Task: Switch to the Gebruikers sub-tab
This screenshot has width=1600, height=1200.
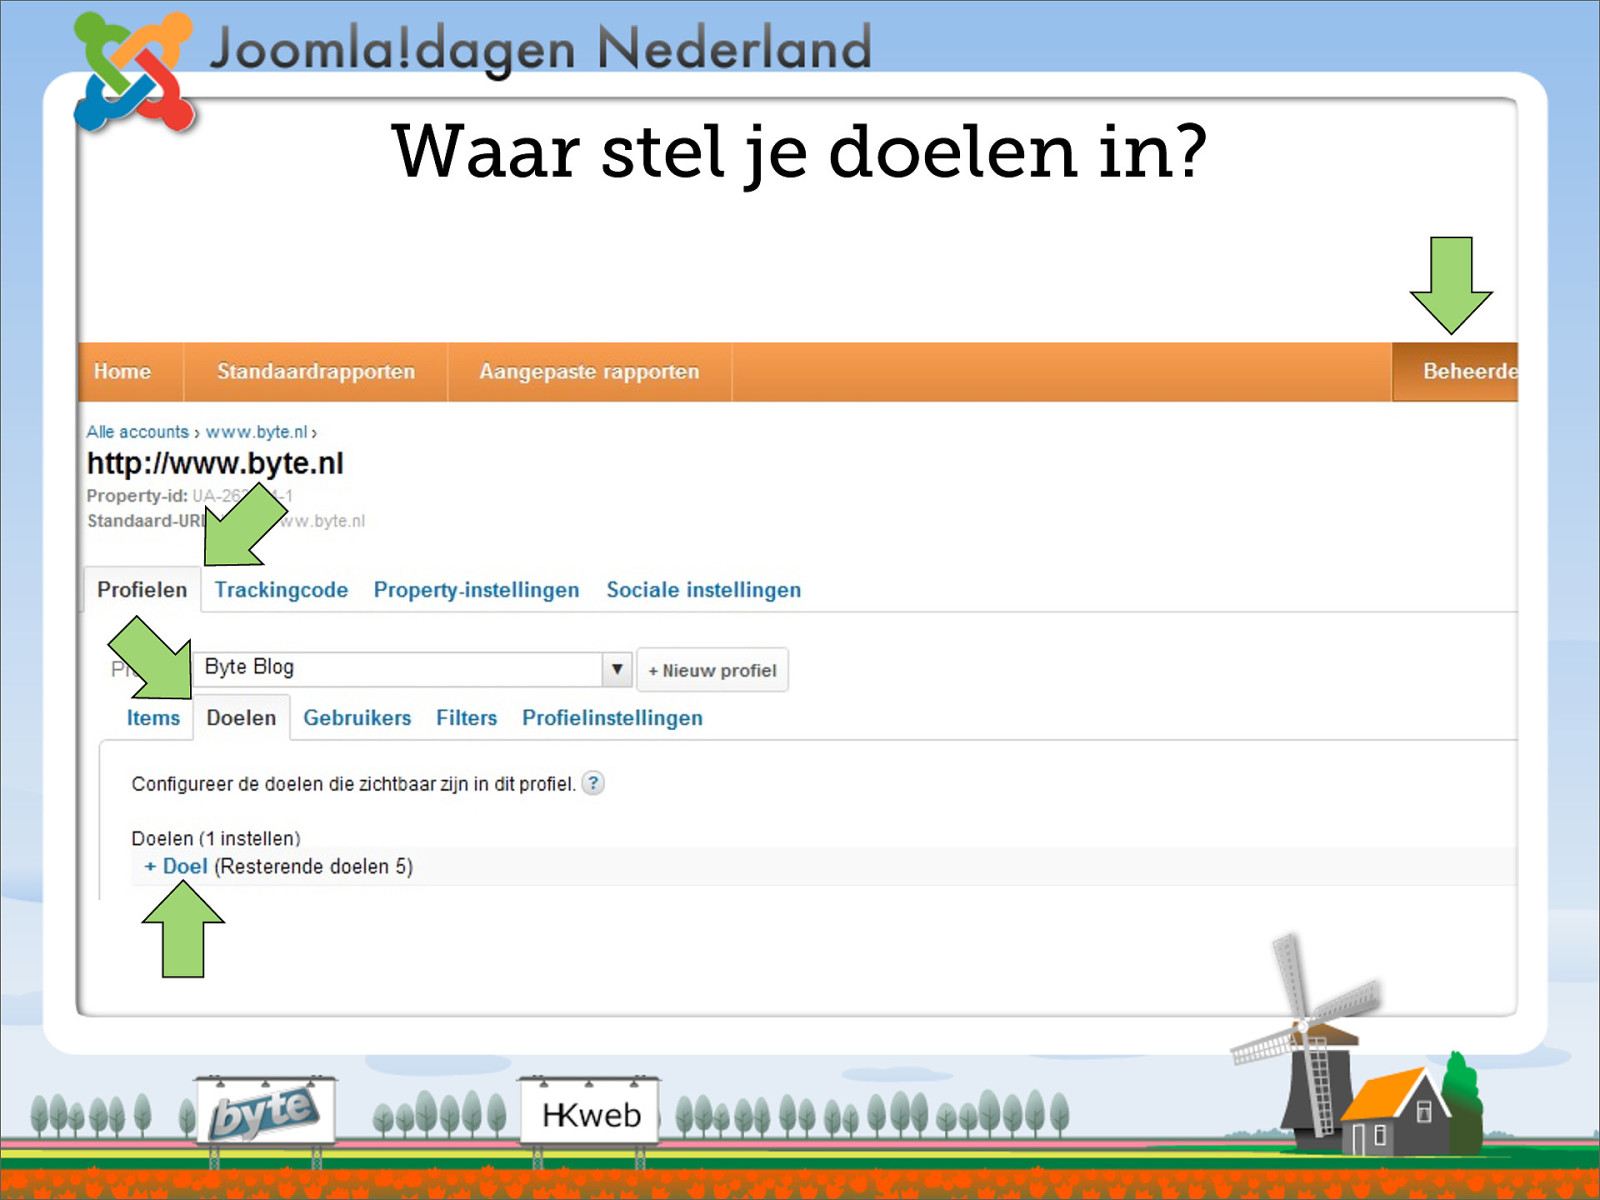Action: pos(357,718)
